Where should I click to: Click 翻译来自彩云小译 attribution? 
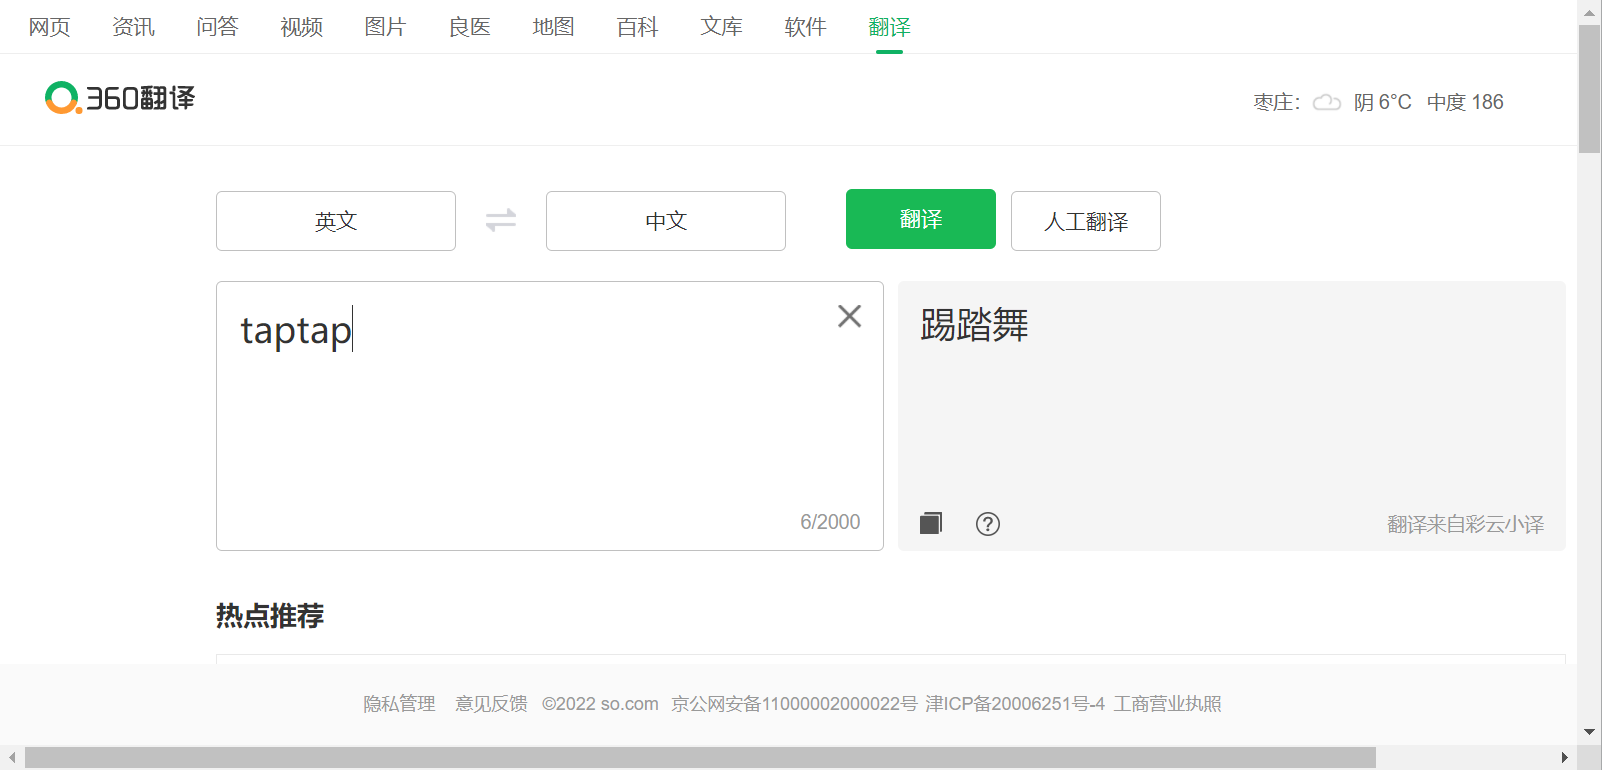coord(1465,524)
